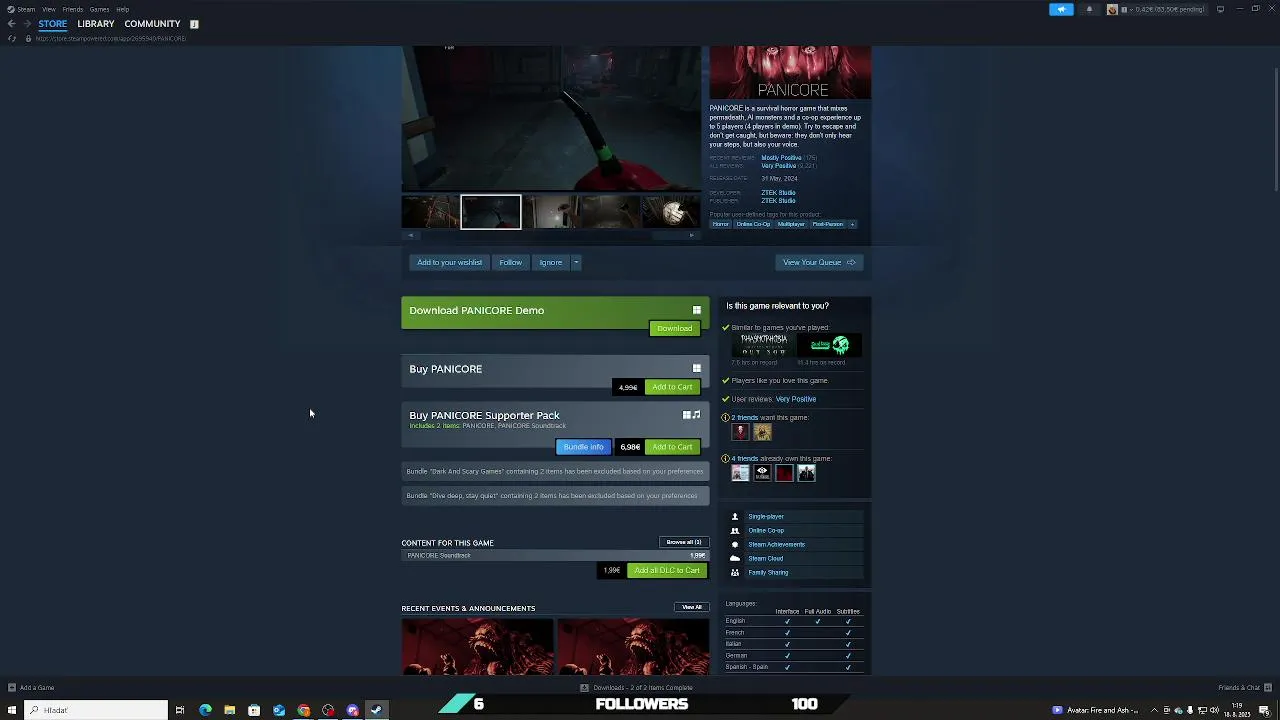The image size is (1280, 720).
Task: Expand more tags with the plus button
Action: tap(852, 224)
